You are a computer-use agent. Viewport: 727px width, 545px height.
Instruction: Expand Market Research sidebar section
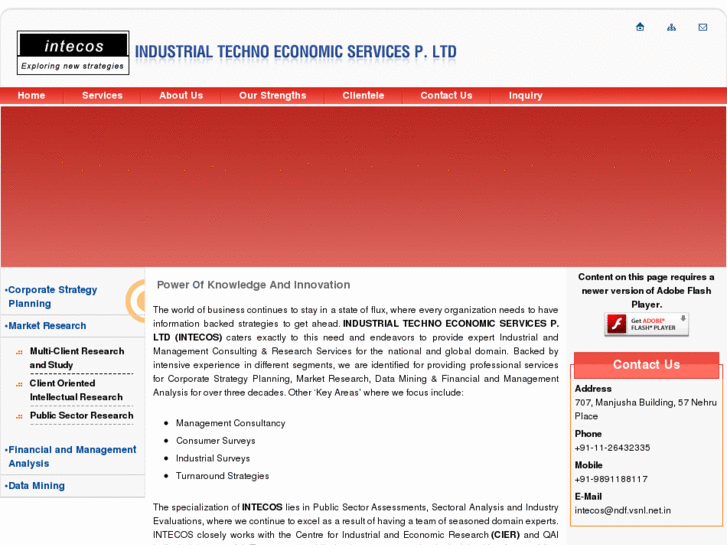point(45,326)
